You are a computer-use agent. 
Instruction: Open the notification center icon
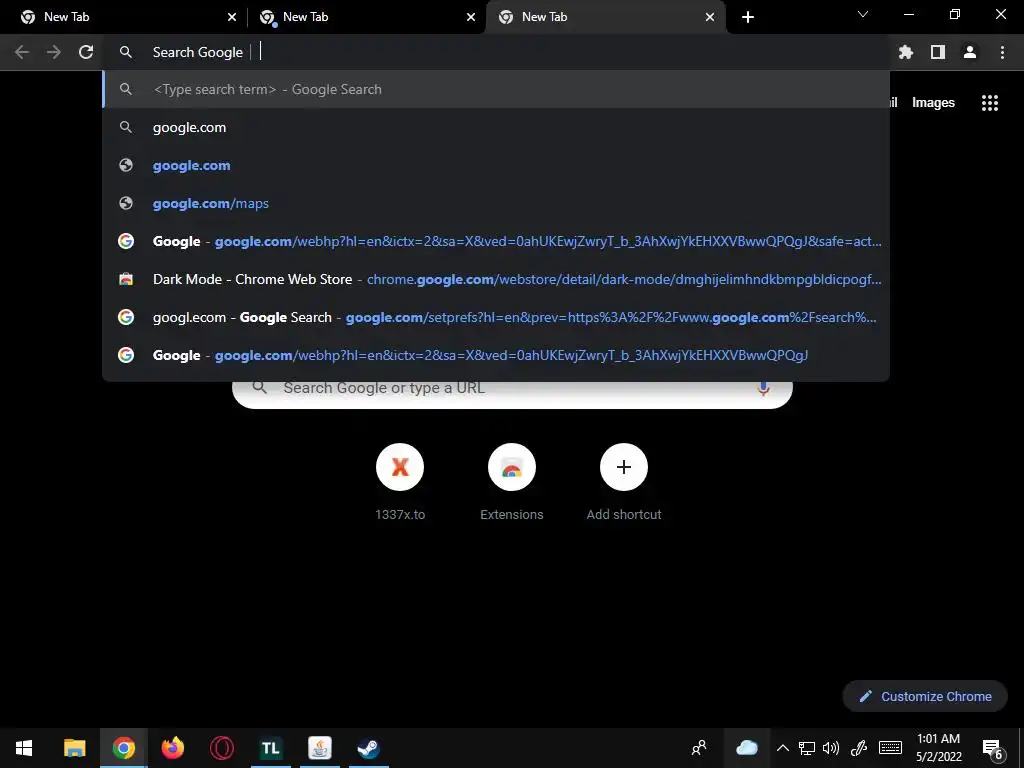(x=993, y=749)
